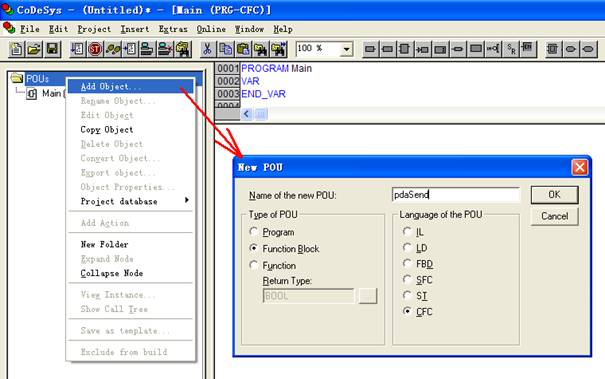605x379 pixels.
Task: Open the zoom percentage dropdown
Action: (x=346, y=49)
